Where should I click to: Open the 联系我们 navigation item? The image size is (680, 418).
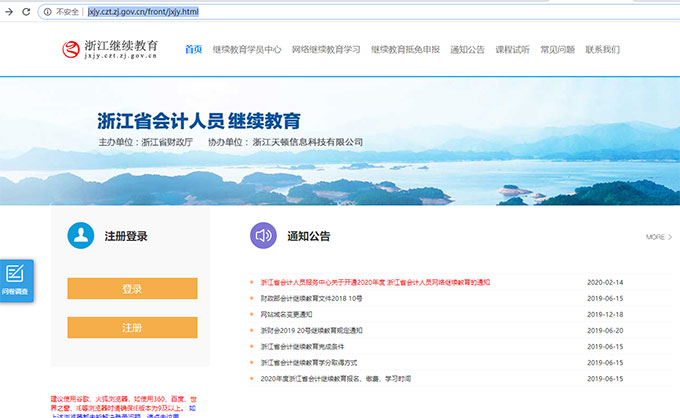602,49
